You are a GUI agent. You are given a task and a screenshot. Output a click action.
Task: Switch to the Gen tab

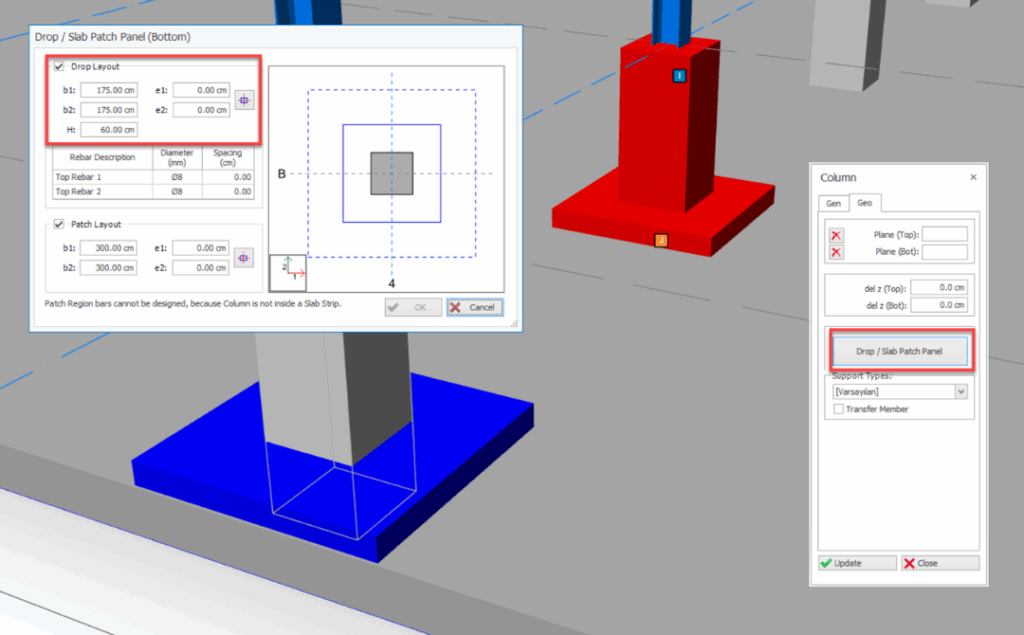point(833,202)
